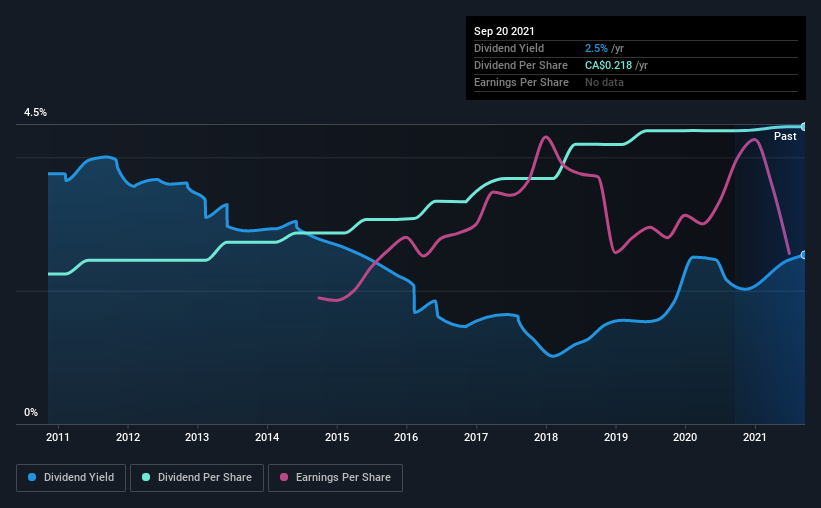Click the Earnings Per Share label in tooltip
This screenshot has height=508, width=821.
point(521,82)
